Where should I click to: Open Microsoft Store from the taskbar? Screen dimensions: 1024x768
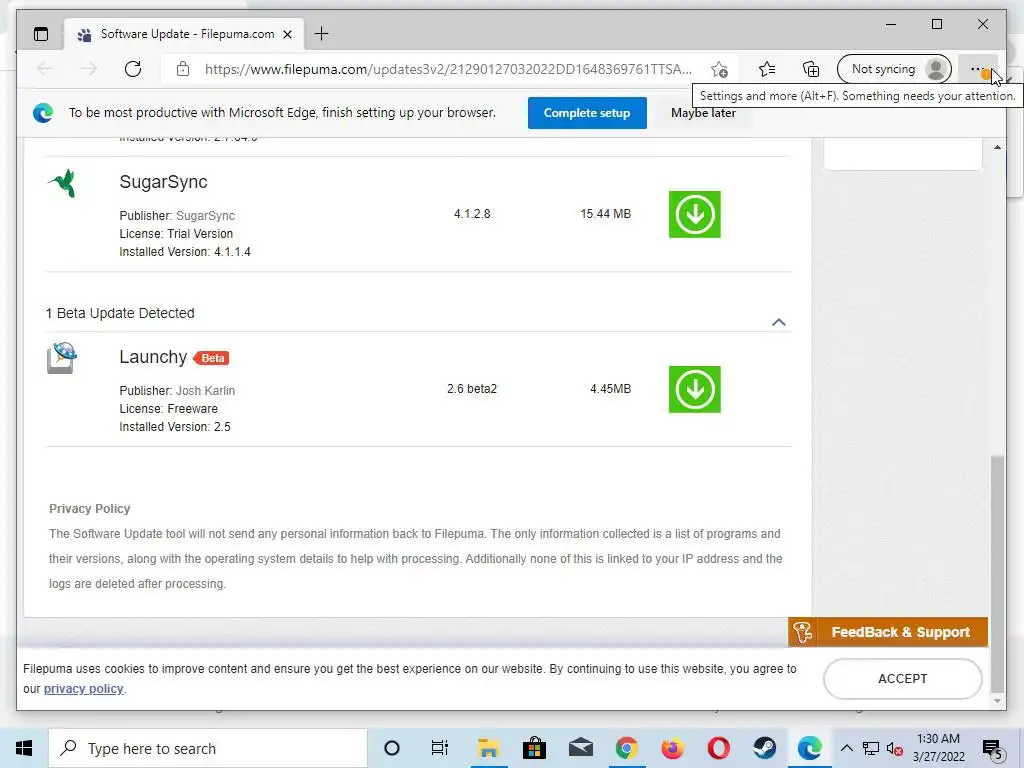(534, 748)
